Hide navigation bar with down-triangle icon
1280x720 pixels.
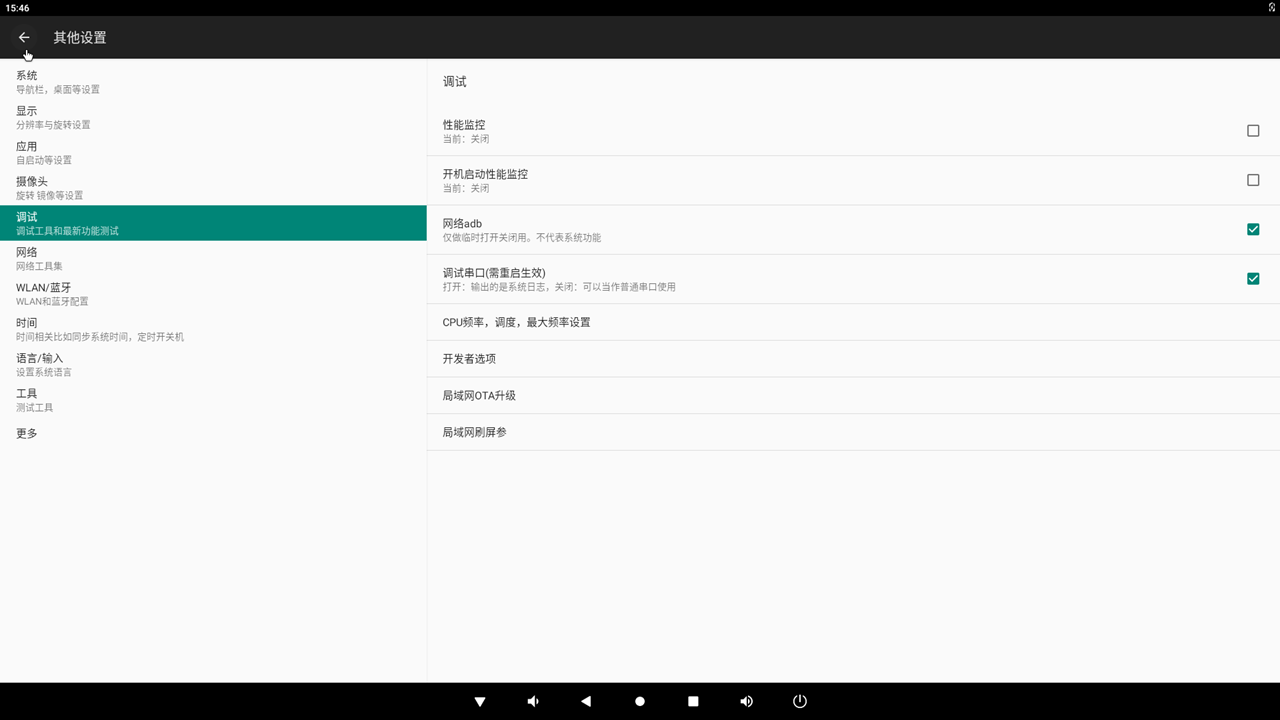pos(480,702)
